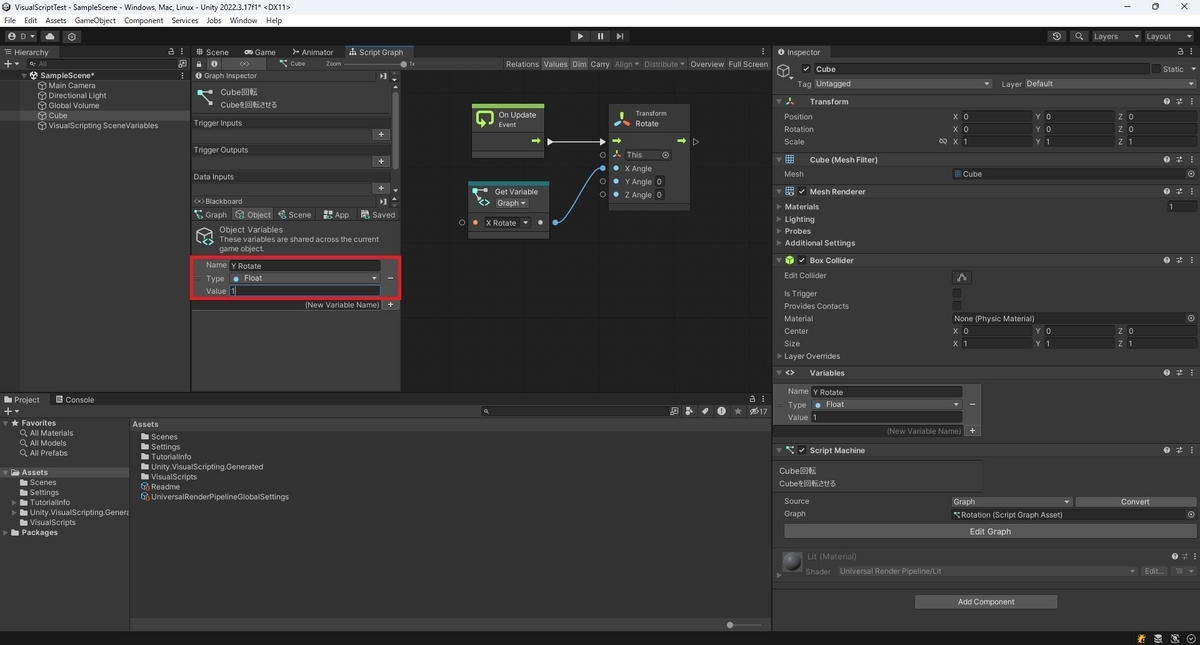Open the Mesh object picker circle

pos(1191,174)
